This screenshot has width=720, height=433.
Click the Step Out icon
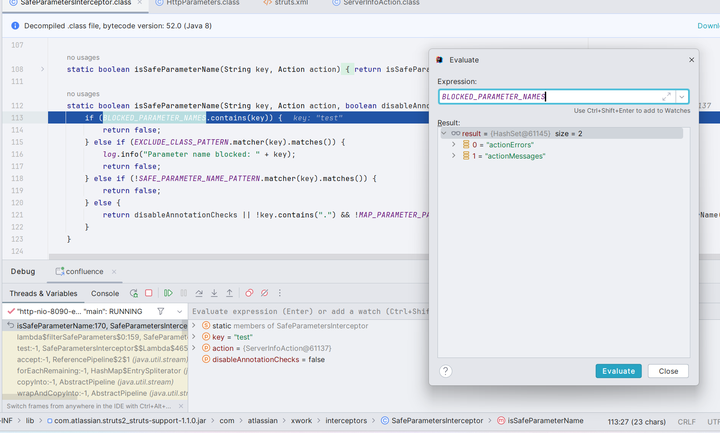[x=229, y=293]
